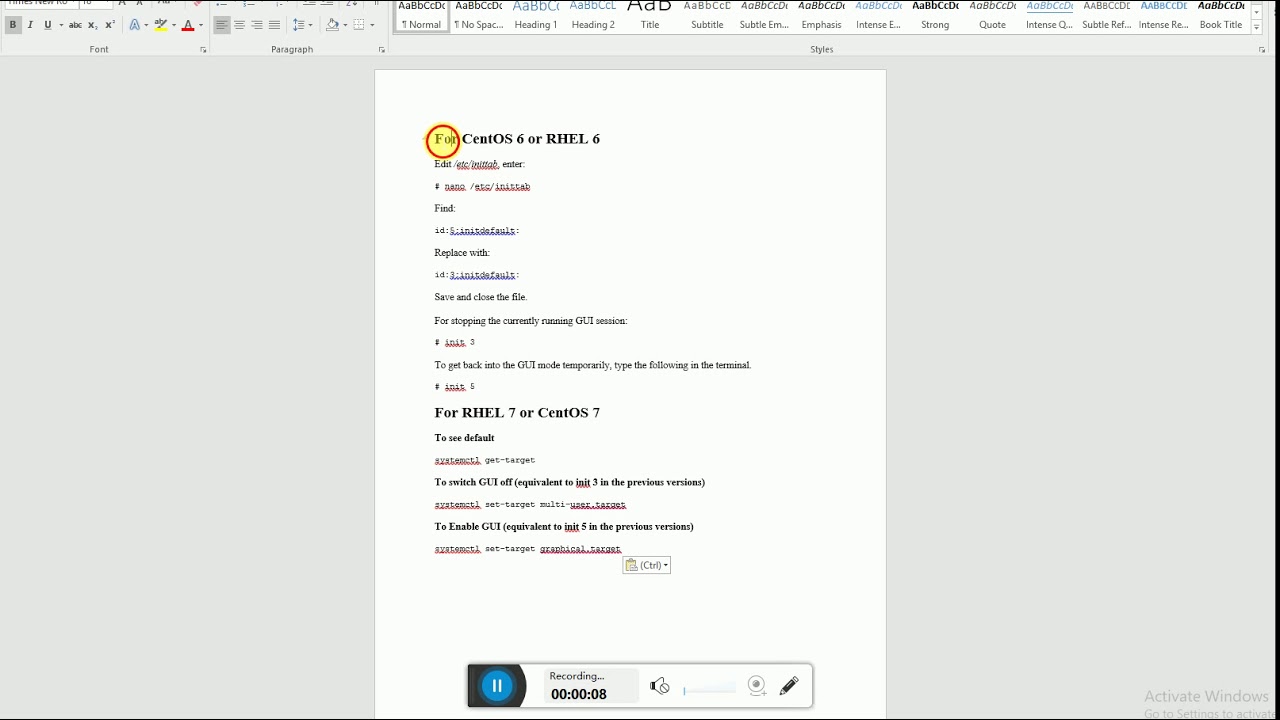Toggle Italic formatting
The width and height of the screenshot is (1280, 720).
pyautogui.click(x=30, y=25)
